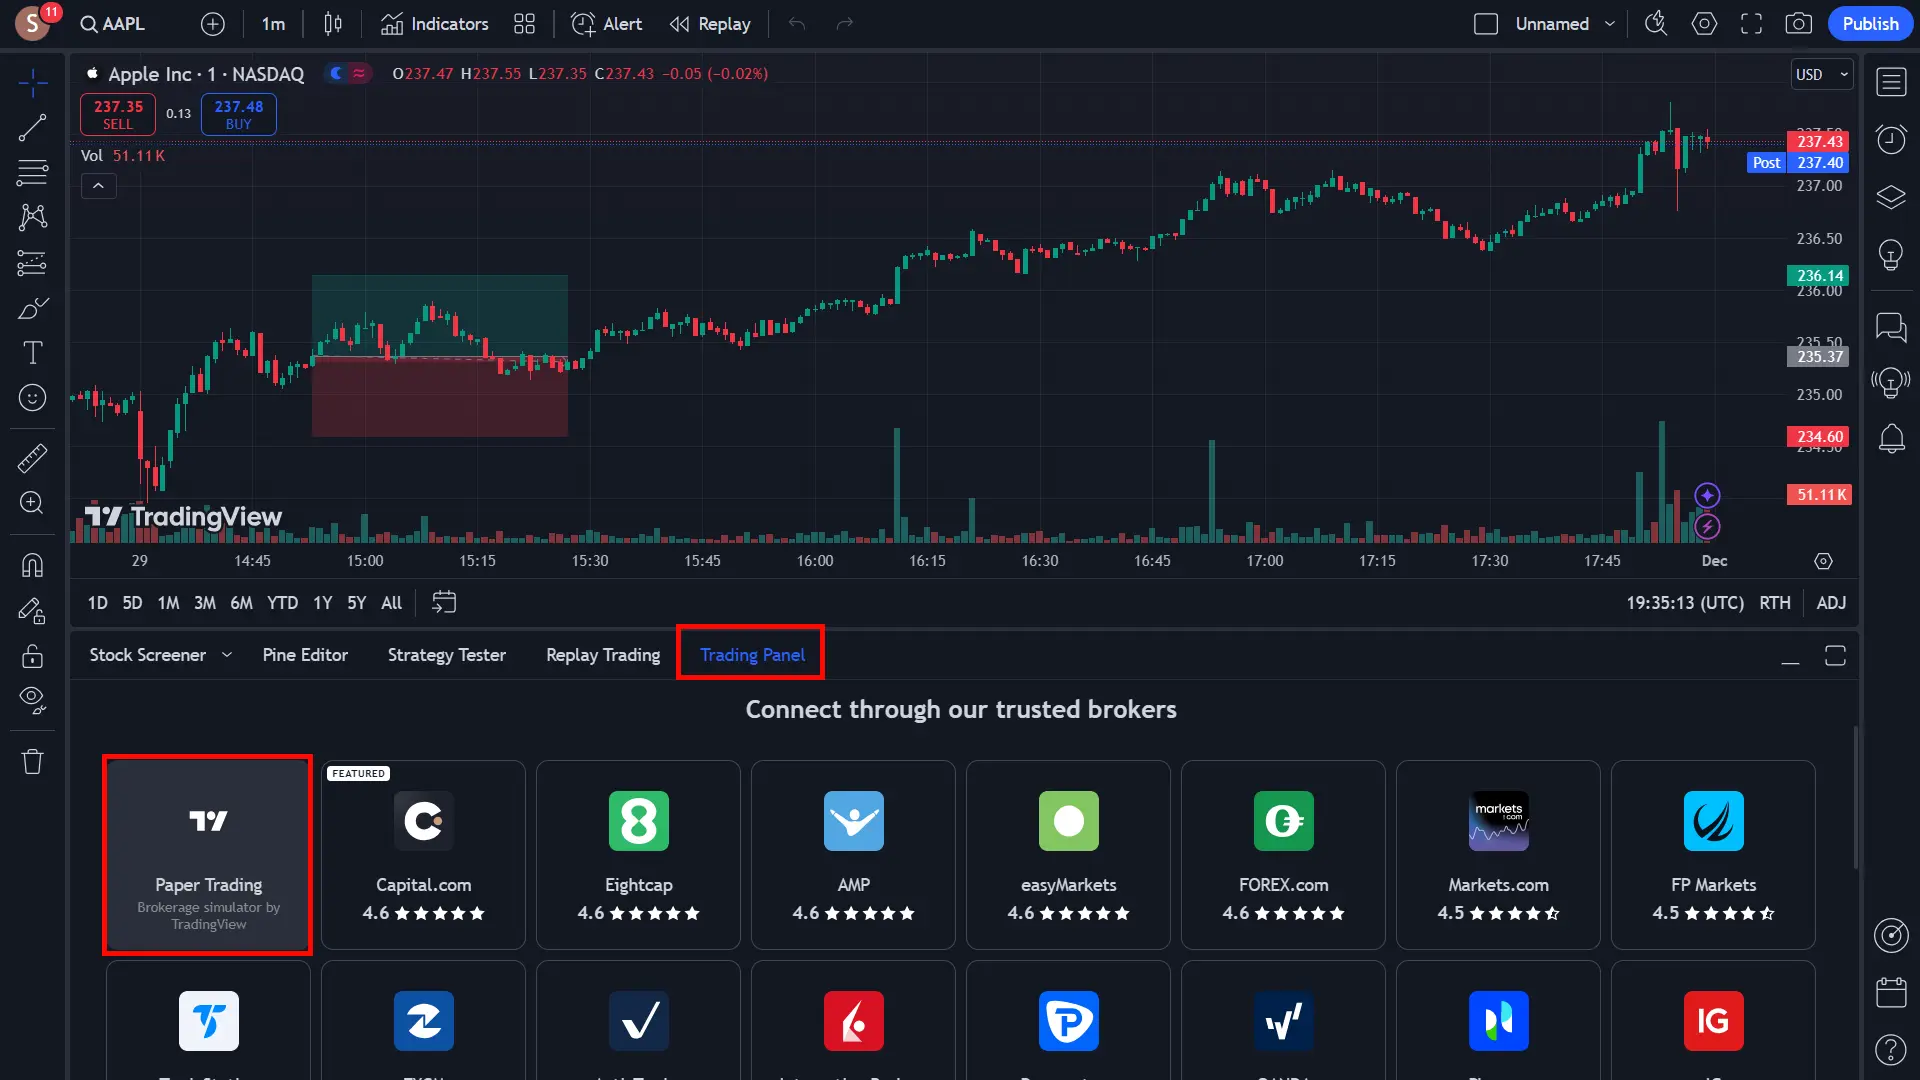Open chart settings hexagon icon
The image size is (1920, 1080).
coord(1705,24)
